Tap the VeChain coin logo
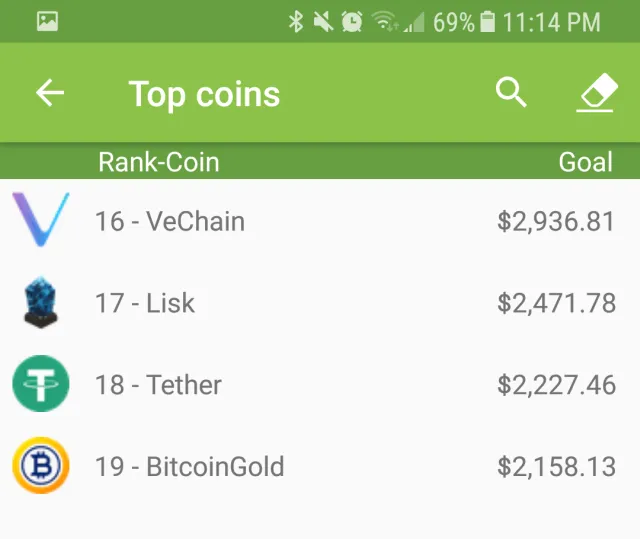This screenshot has width=640, height=539. [41, 220]
